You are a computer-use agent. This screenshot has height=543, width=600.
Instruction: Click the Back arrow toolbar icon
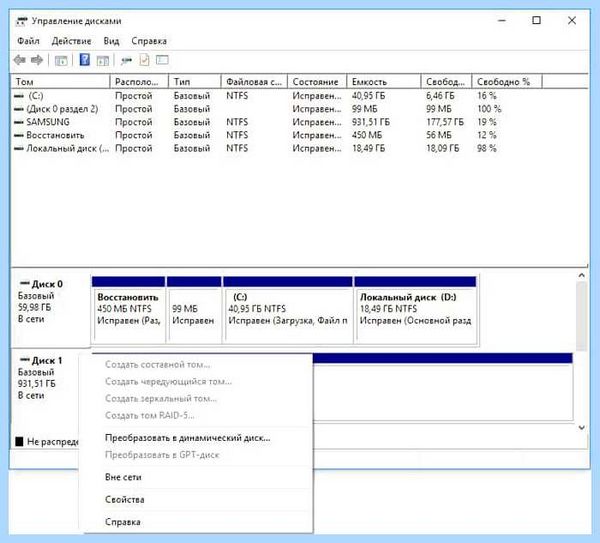point(20,60)
